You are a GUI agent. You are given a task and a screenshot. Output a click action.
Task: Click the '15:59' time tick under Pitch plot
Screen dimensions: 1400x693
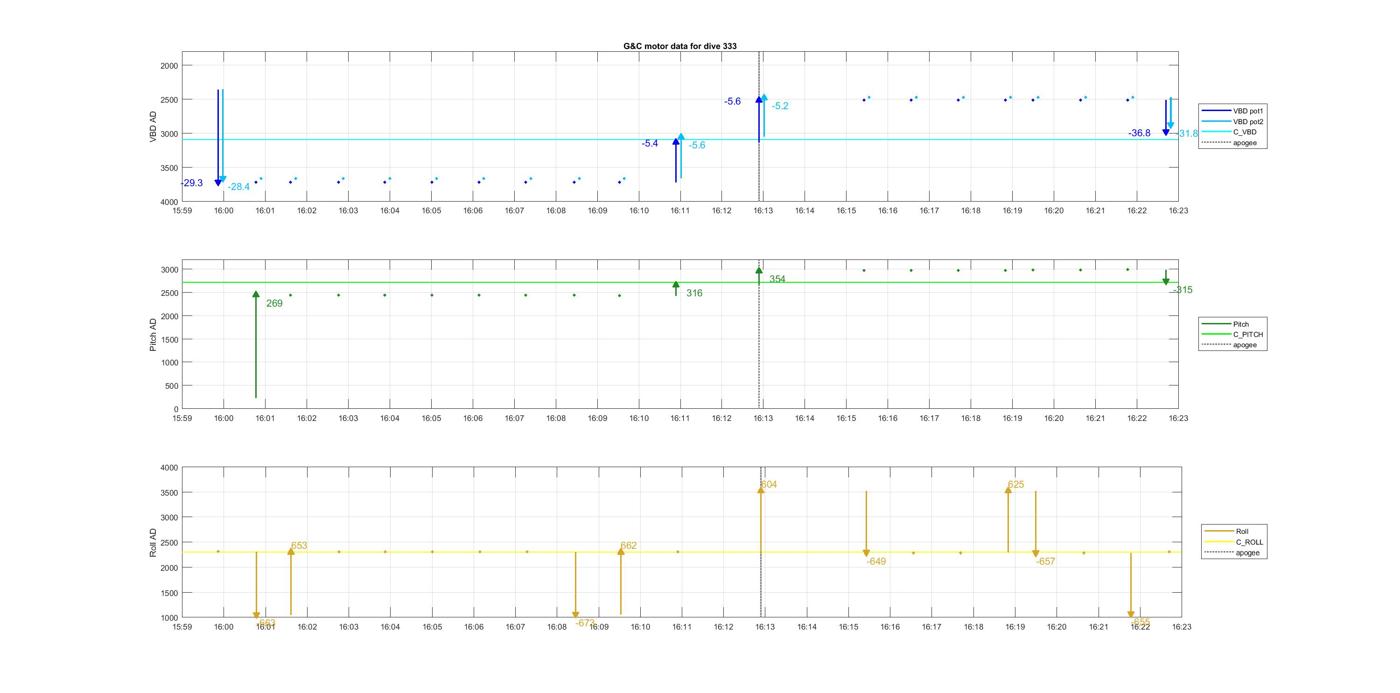click(x=182, y=418)
